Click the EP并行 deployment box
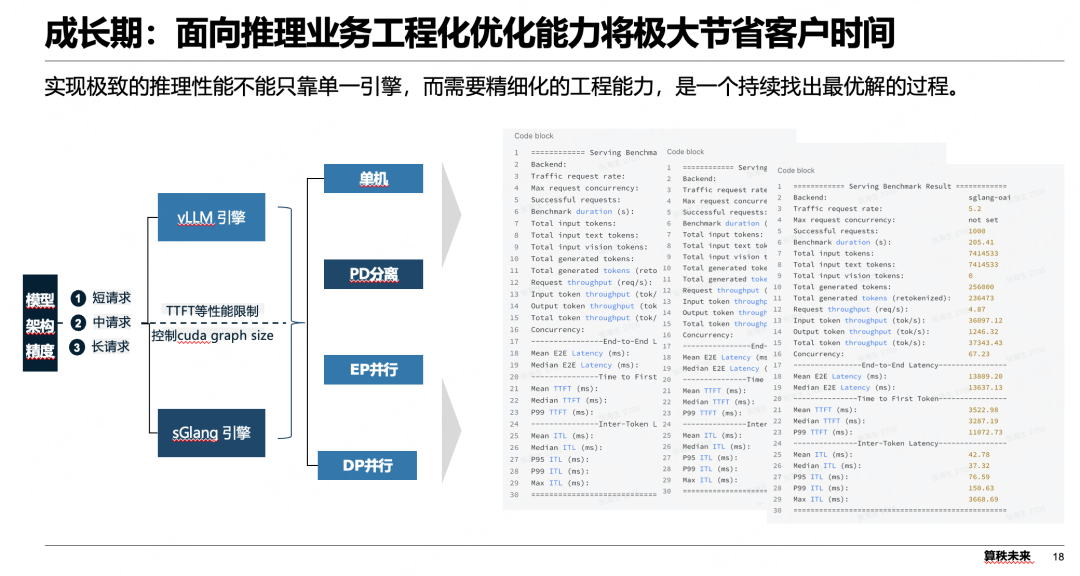The width and height of the screenshot is (1080, 576). click(373, 369)
